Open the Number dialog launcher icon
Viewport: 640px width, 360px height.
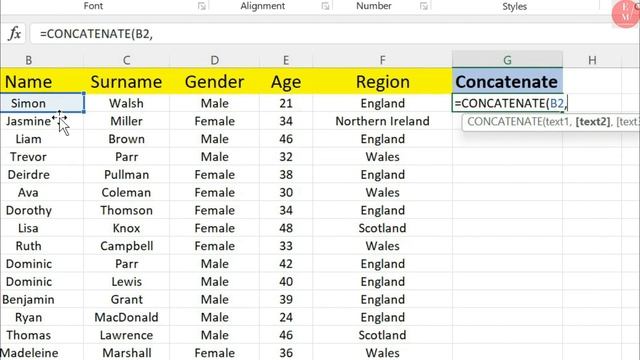coord(424,6)
